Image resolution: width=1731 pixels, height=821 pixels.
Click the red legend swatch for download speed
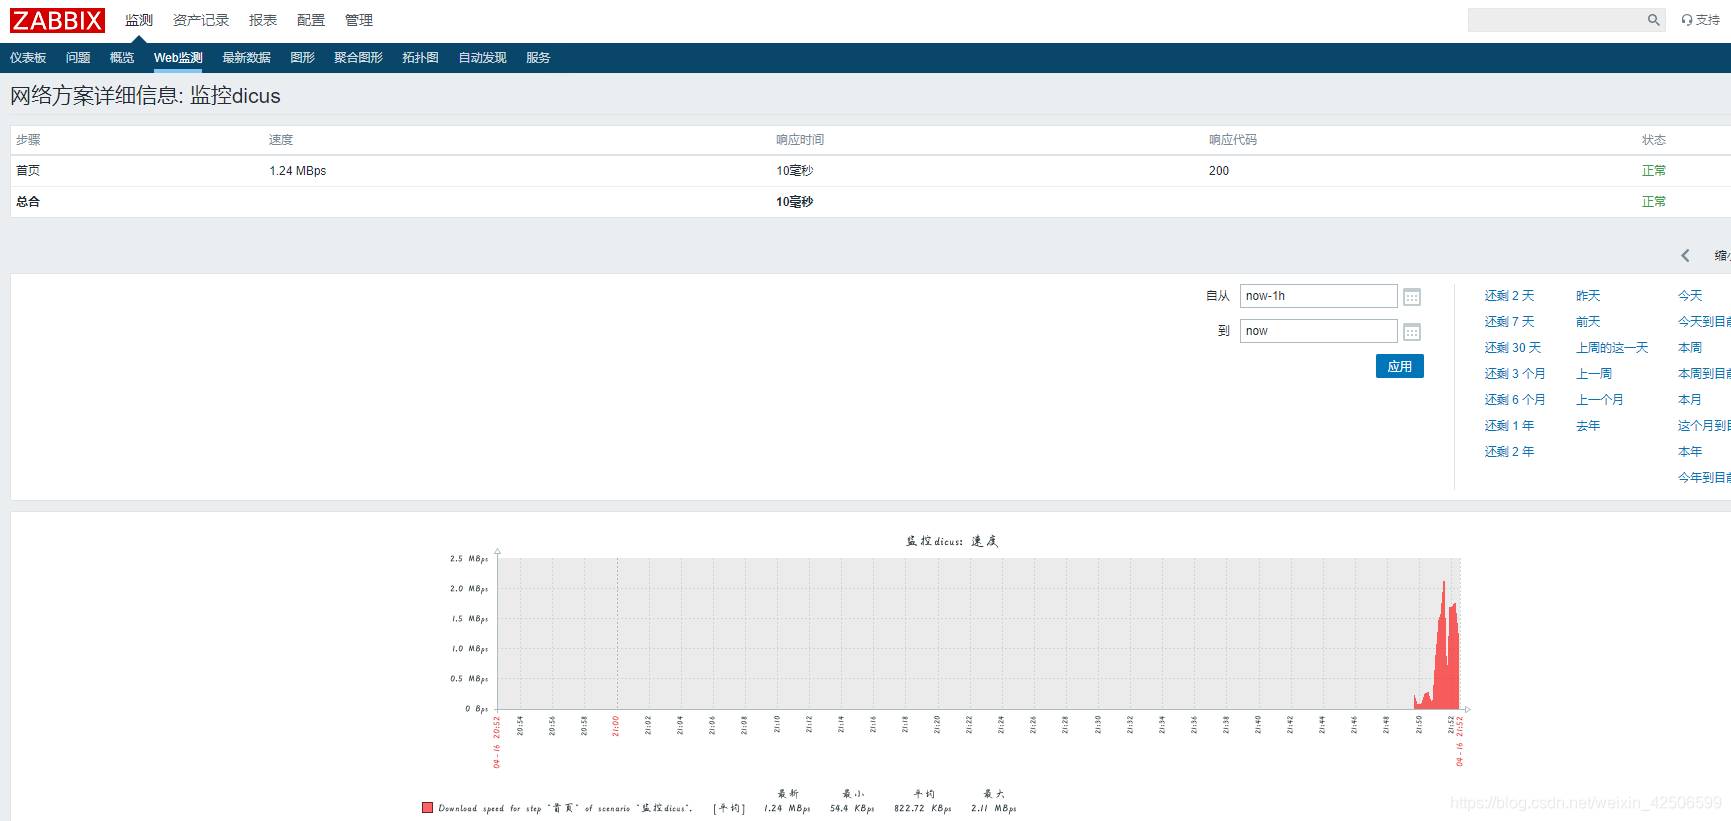(427, 807)
